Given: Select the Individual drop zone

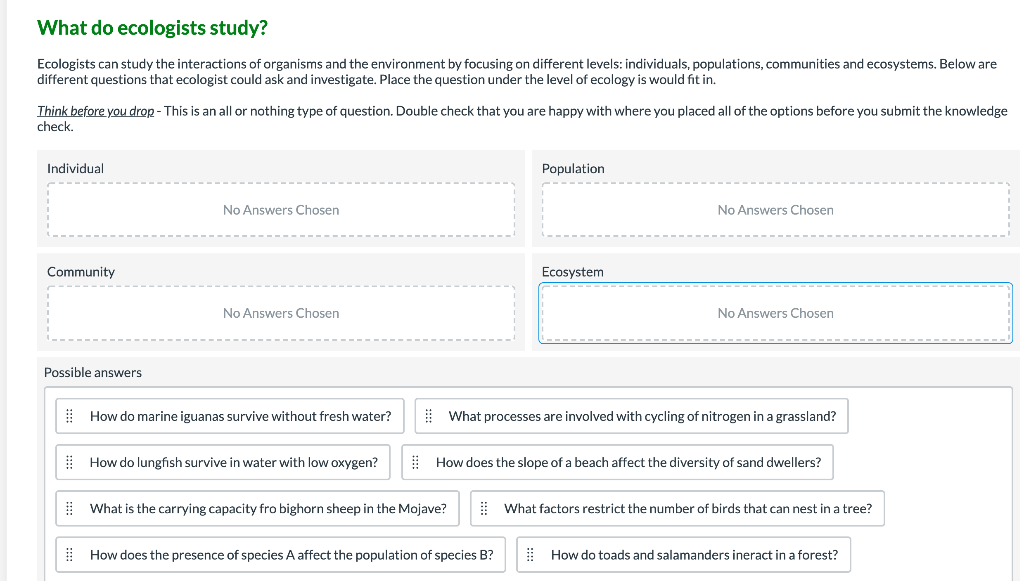Looking at the screenshot, I should pyautogui.click(x=281, y=210).
